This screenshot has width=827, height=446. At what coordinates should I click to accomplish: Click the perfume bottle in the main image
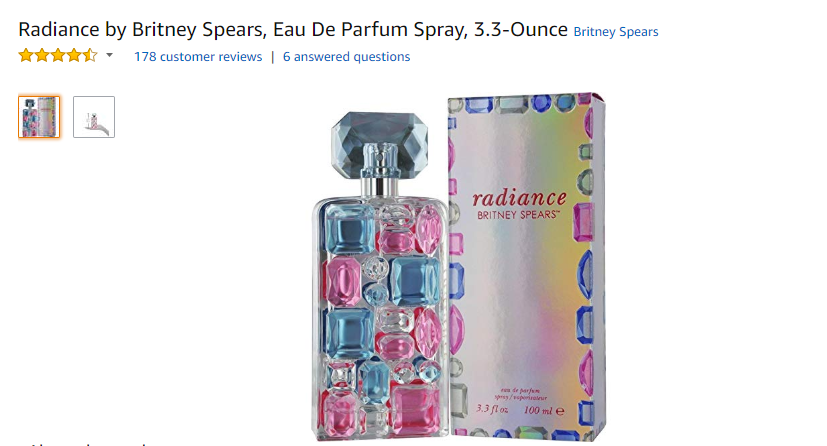(x=380, y=276)
